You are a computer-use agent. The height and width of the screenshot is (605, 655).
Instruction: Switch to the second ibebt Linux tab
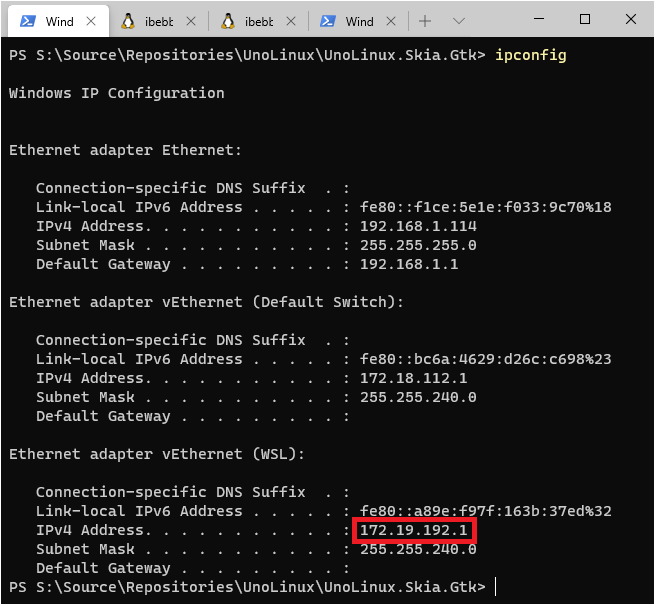coord(159,21)
